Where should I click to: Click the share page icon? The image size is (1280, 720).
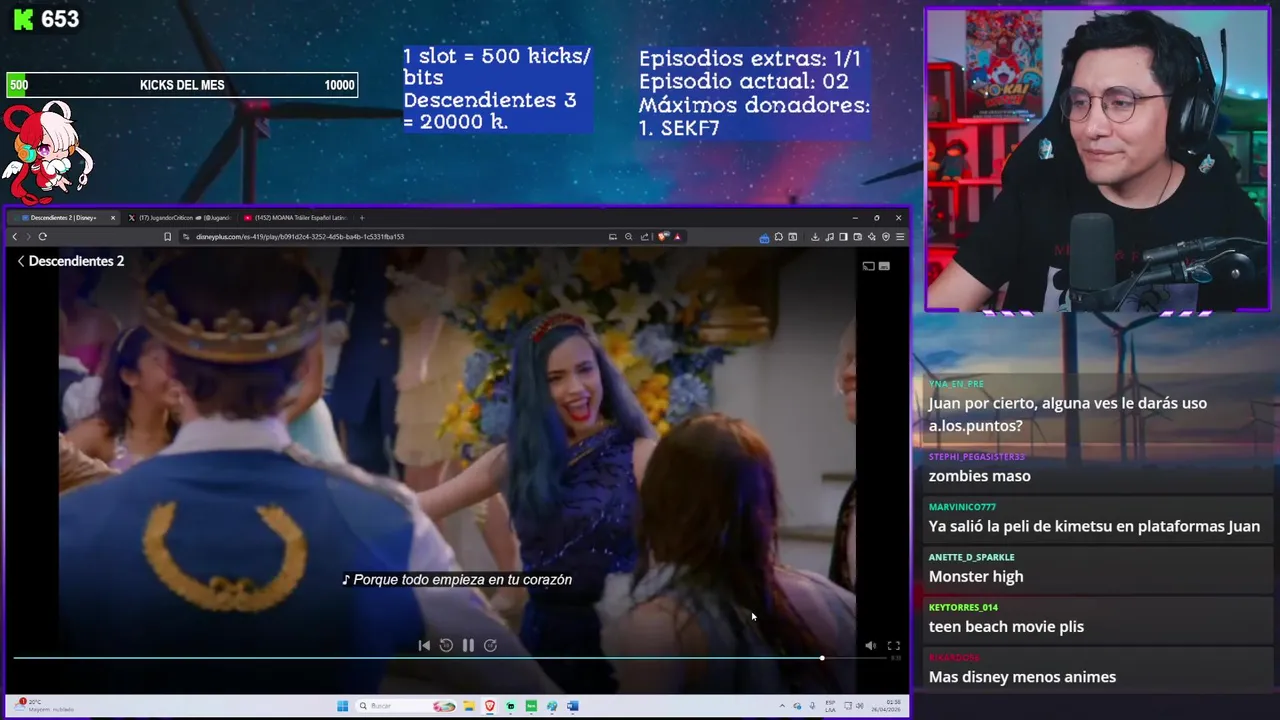644,237
